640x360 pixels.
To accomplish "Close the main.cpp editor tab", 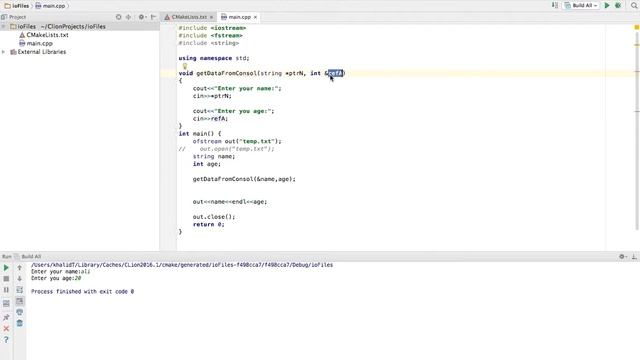I will pyautogui.click(x=255, y=17).
